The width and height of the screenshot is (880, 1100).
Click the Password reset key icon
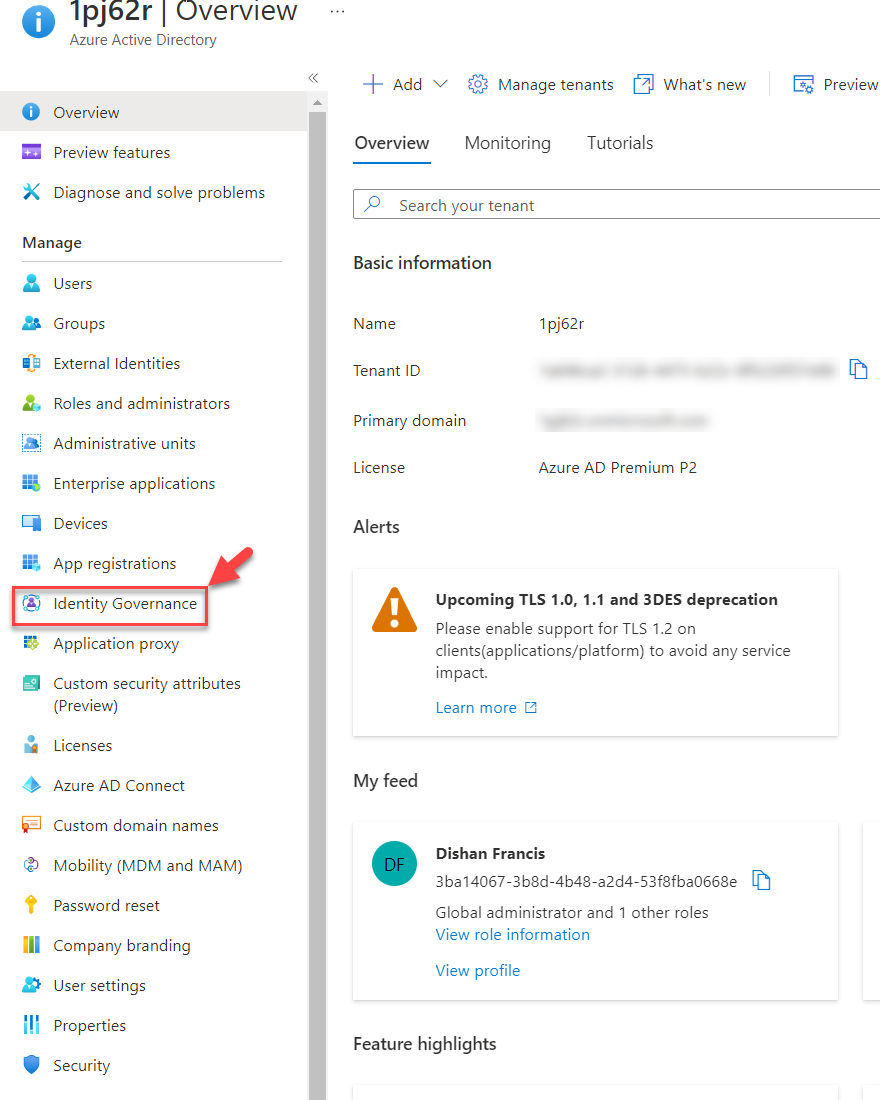point(32,906)
